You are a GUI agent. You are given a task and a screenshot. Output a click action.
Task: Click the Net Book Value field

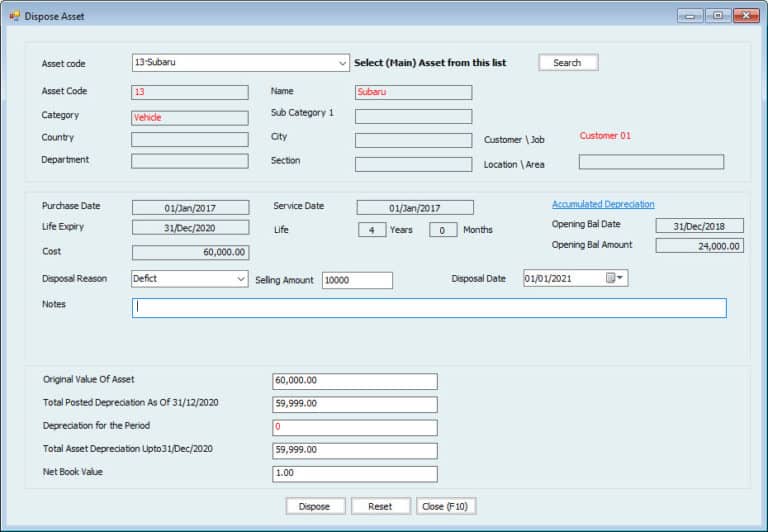tap(354, 474)
